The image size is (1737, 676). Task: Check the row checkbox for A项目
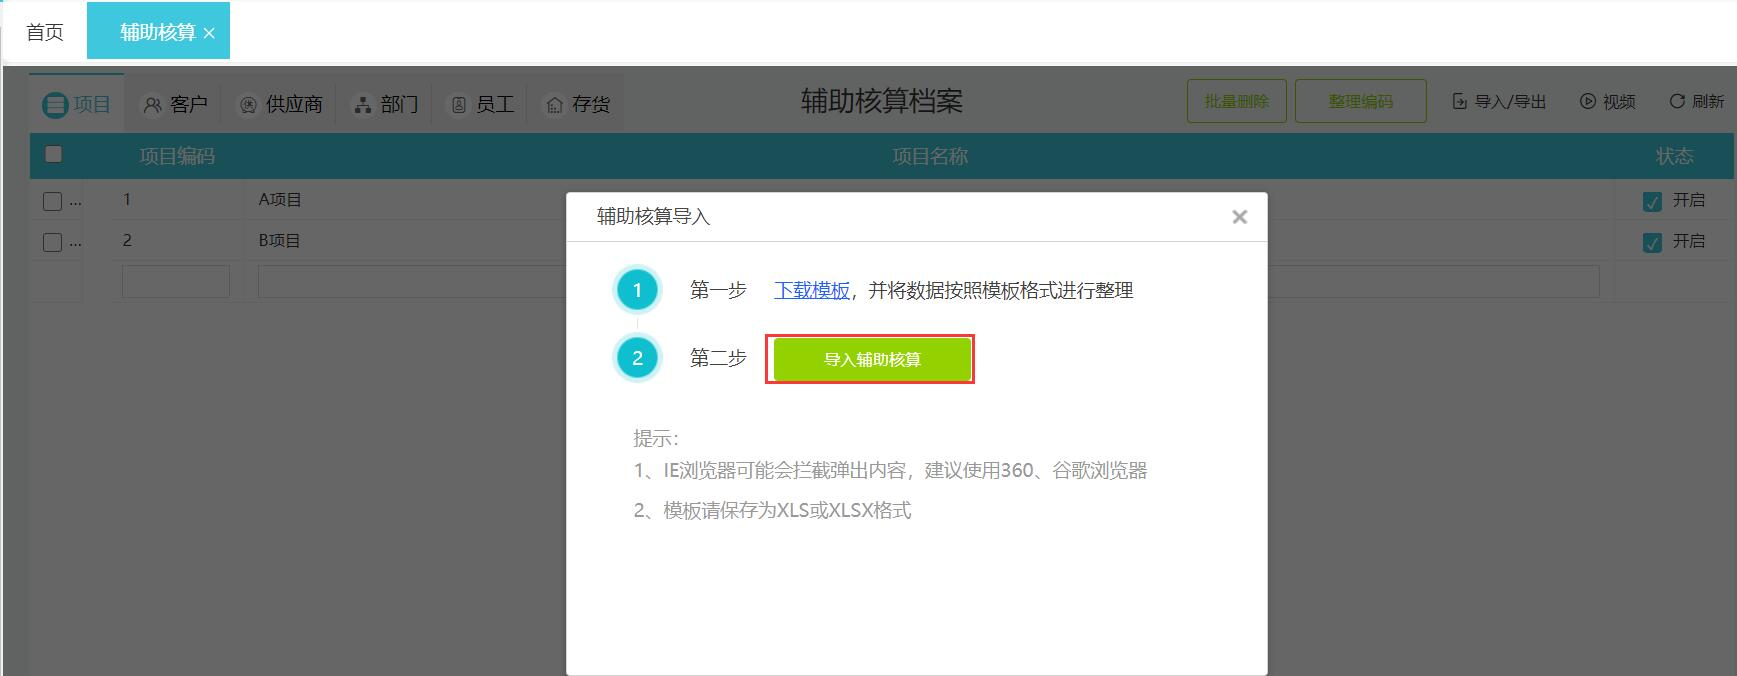coord(52,201)
